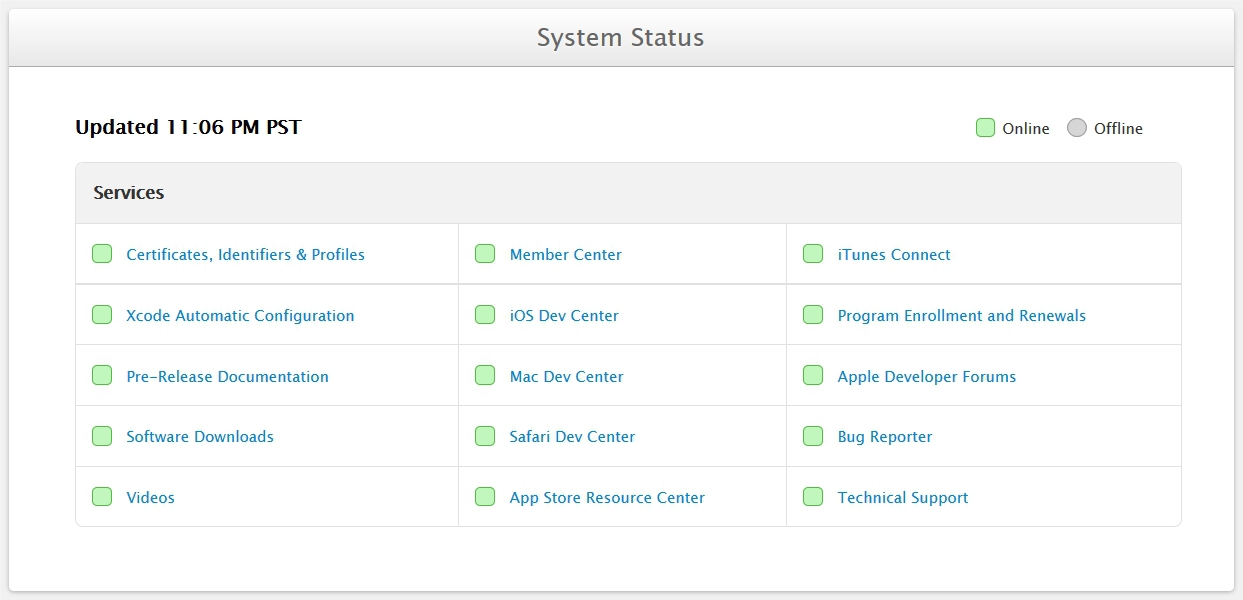Click the green icon next to Software Downloads

click(102, 436)
